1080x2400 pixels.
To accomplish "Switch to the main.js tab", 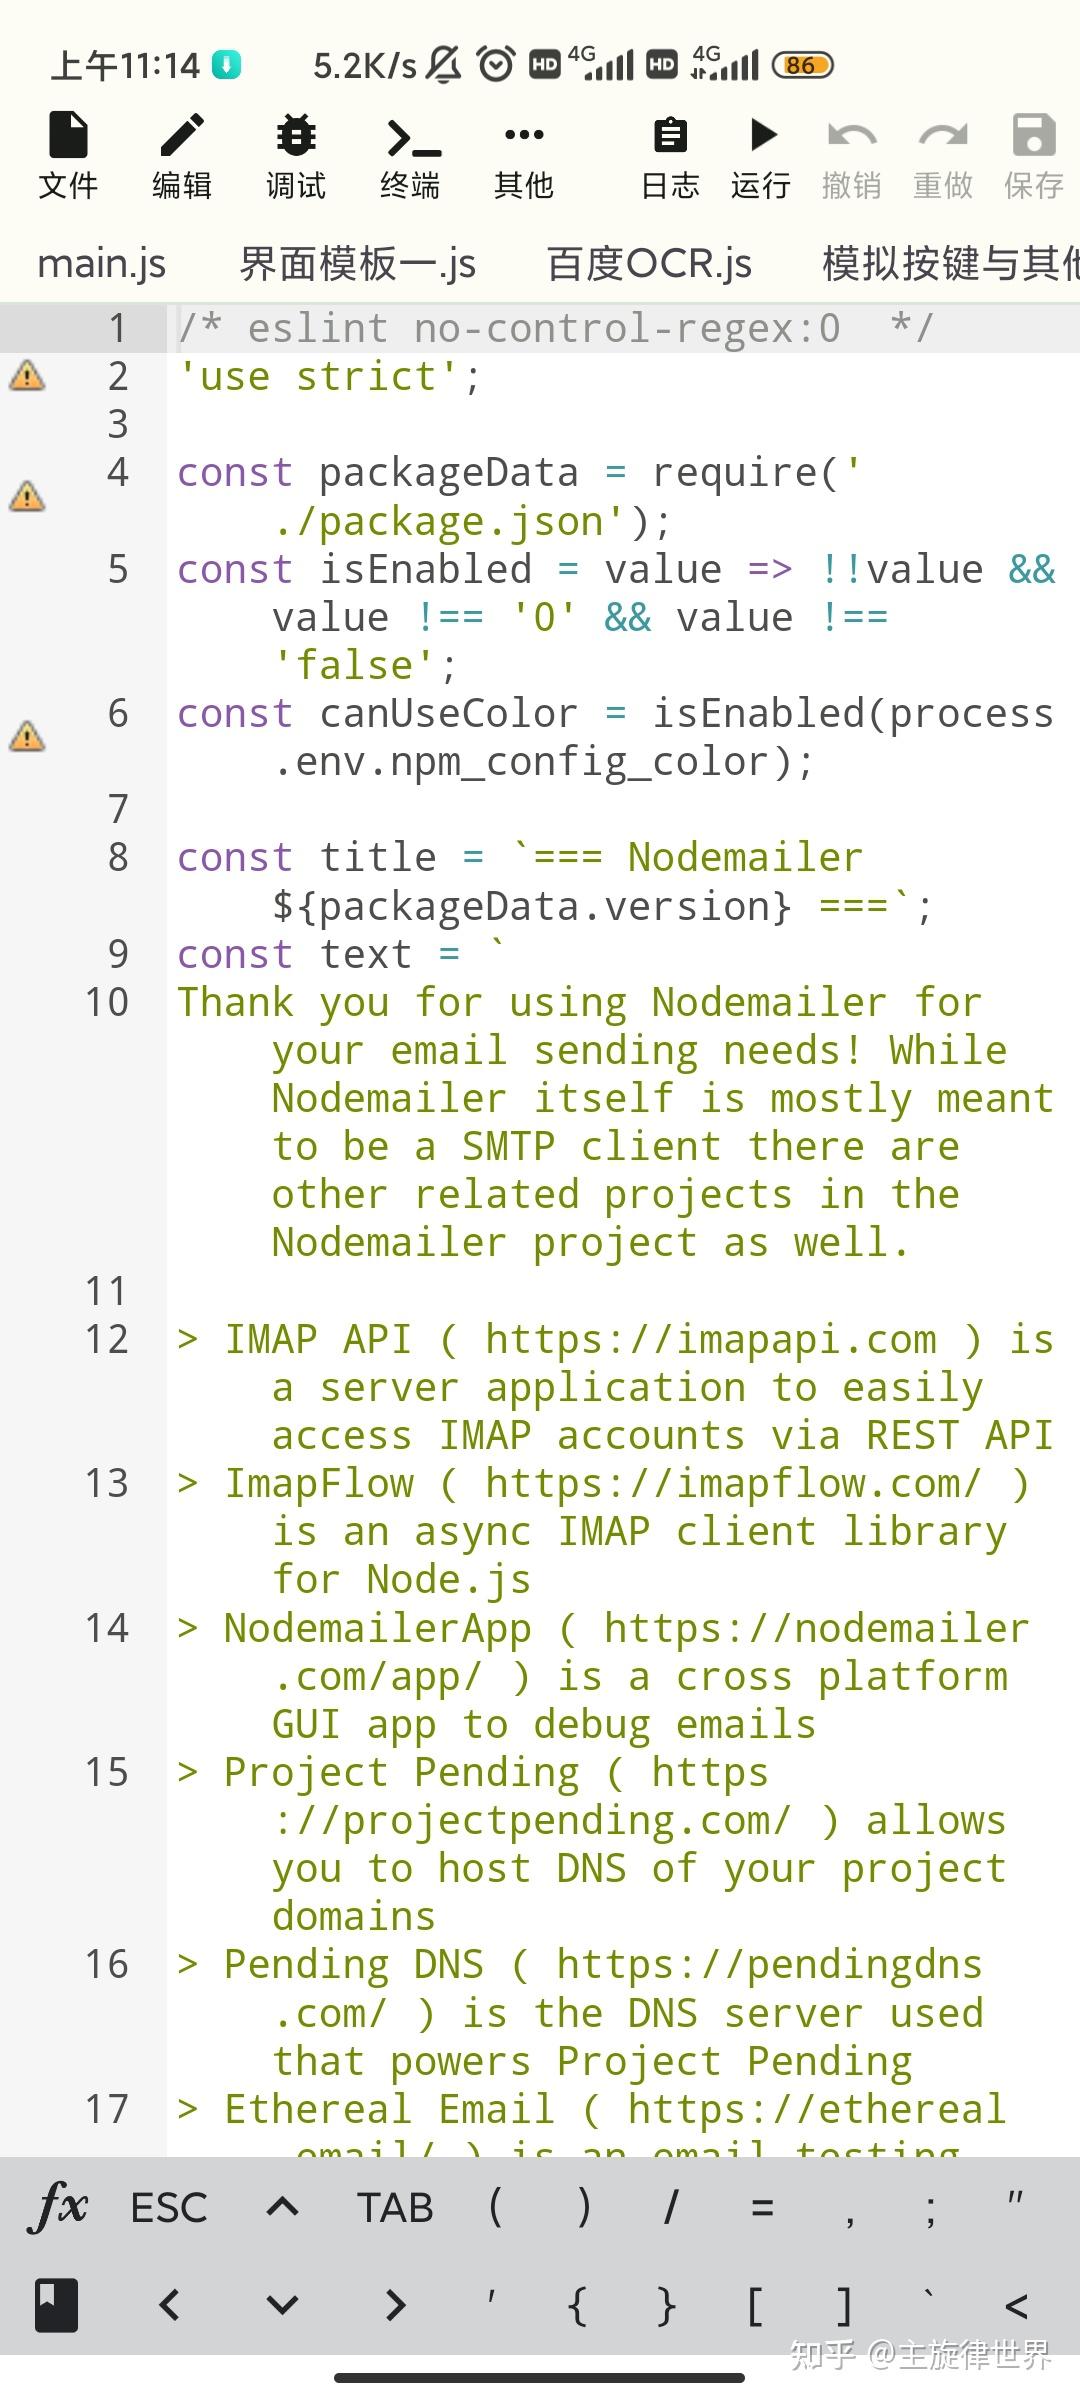I will coord(102,264).
